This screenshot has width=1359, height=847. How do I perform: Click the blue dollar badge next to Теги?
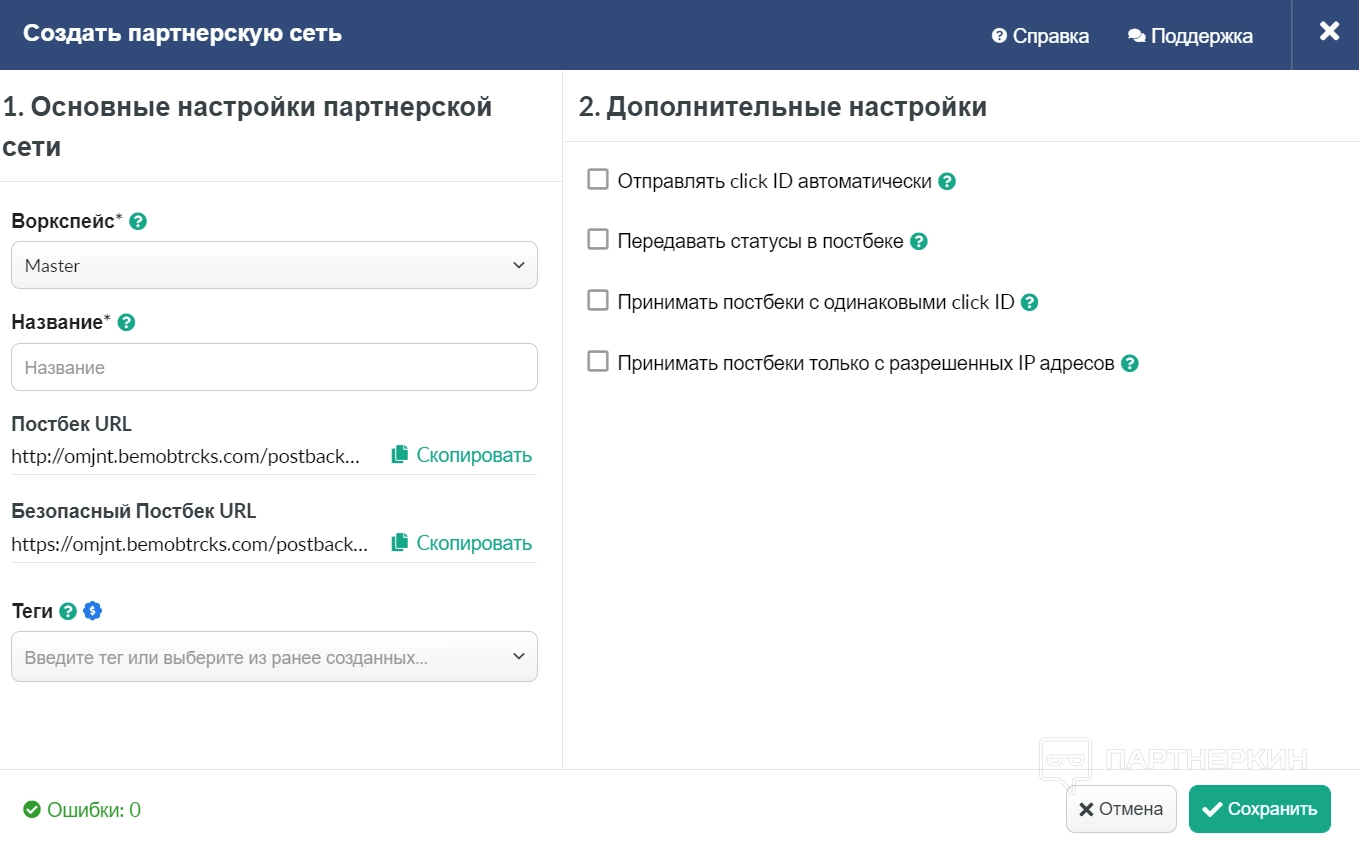(x=93, y=611)
